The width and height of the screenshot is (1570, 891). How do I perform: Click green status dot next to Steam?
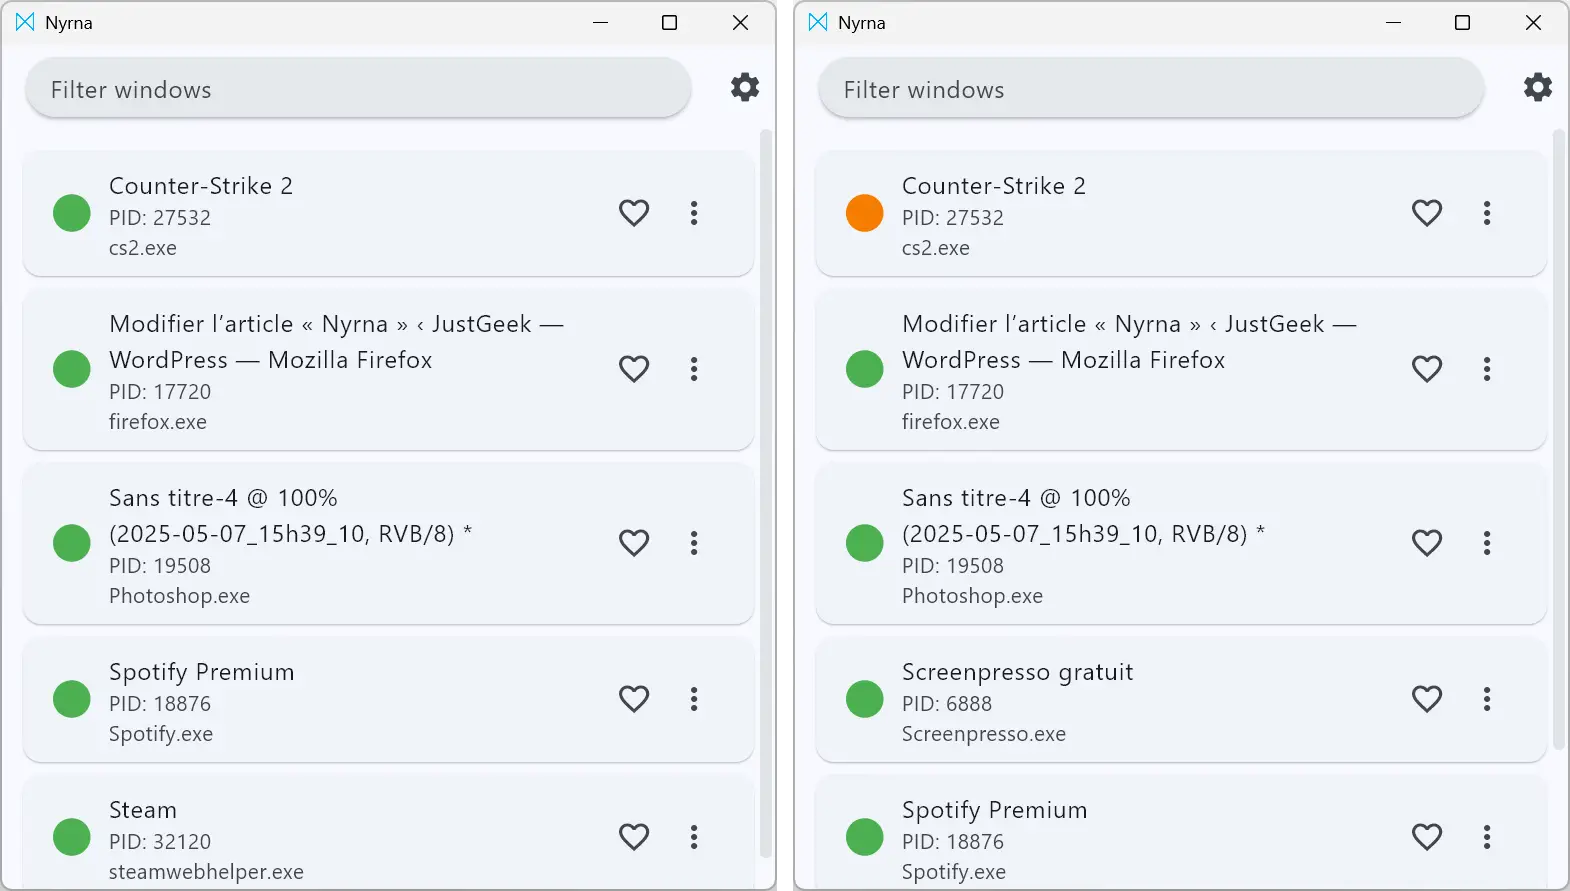click(72, 837)
